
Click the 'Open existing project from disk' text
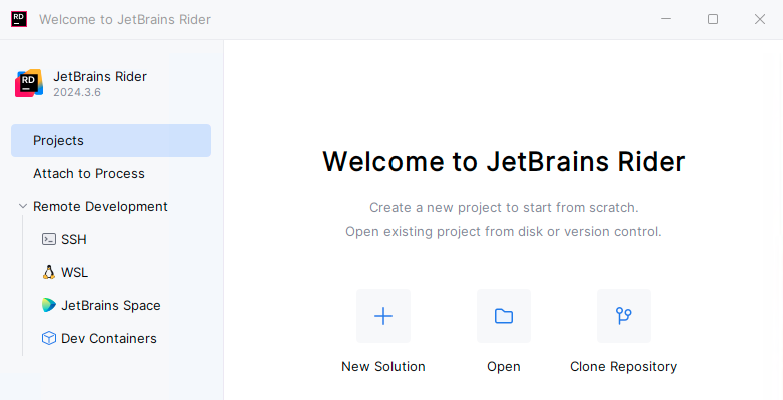tap(503, 232)
